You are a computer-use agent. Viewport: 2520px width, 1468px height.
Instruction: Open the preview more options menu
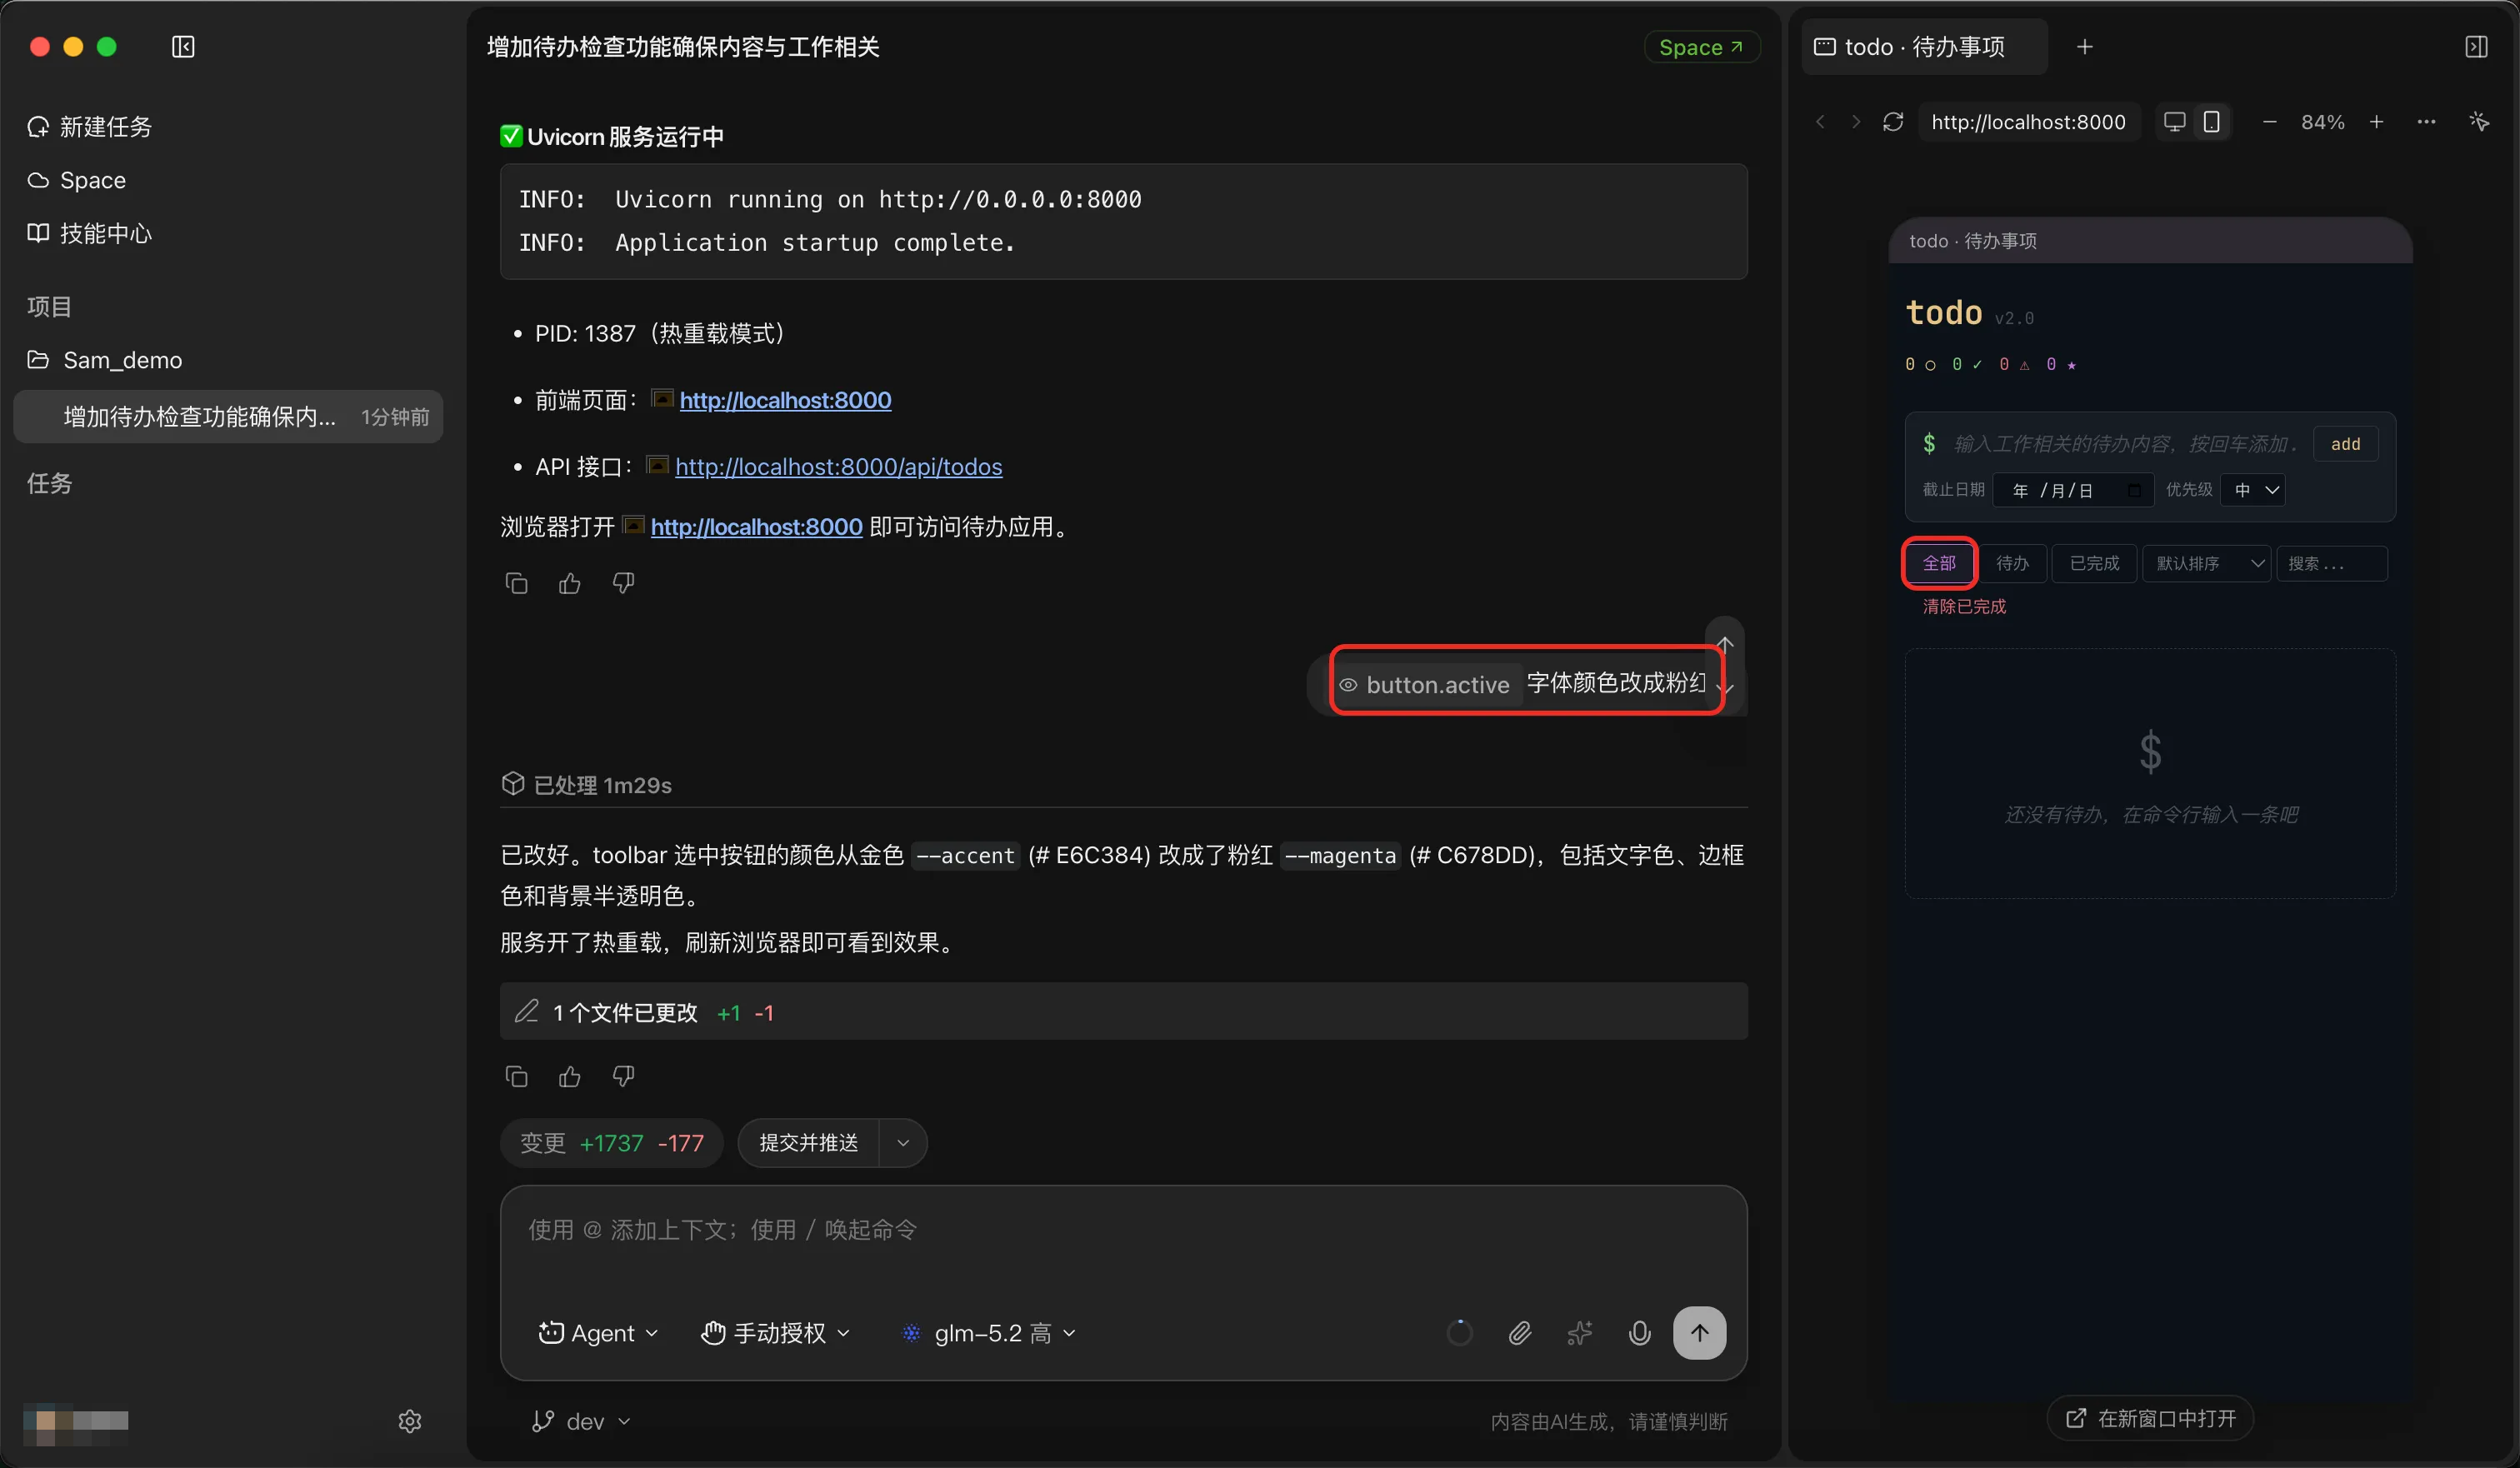click(x=2427, y=122)
